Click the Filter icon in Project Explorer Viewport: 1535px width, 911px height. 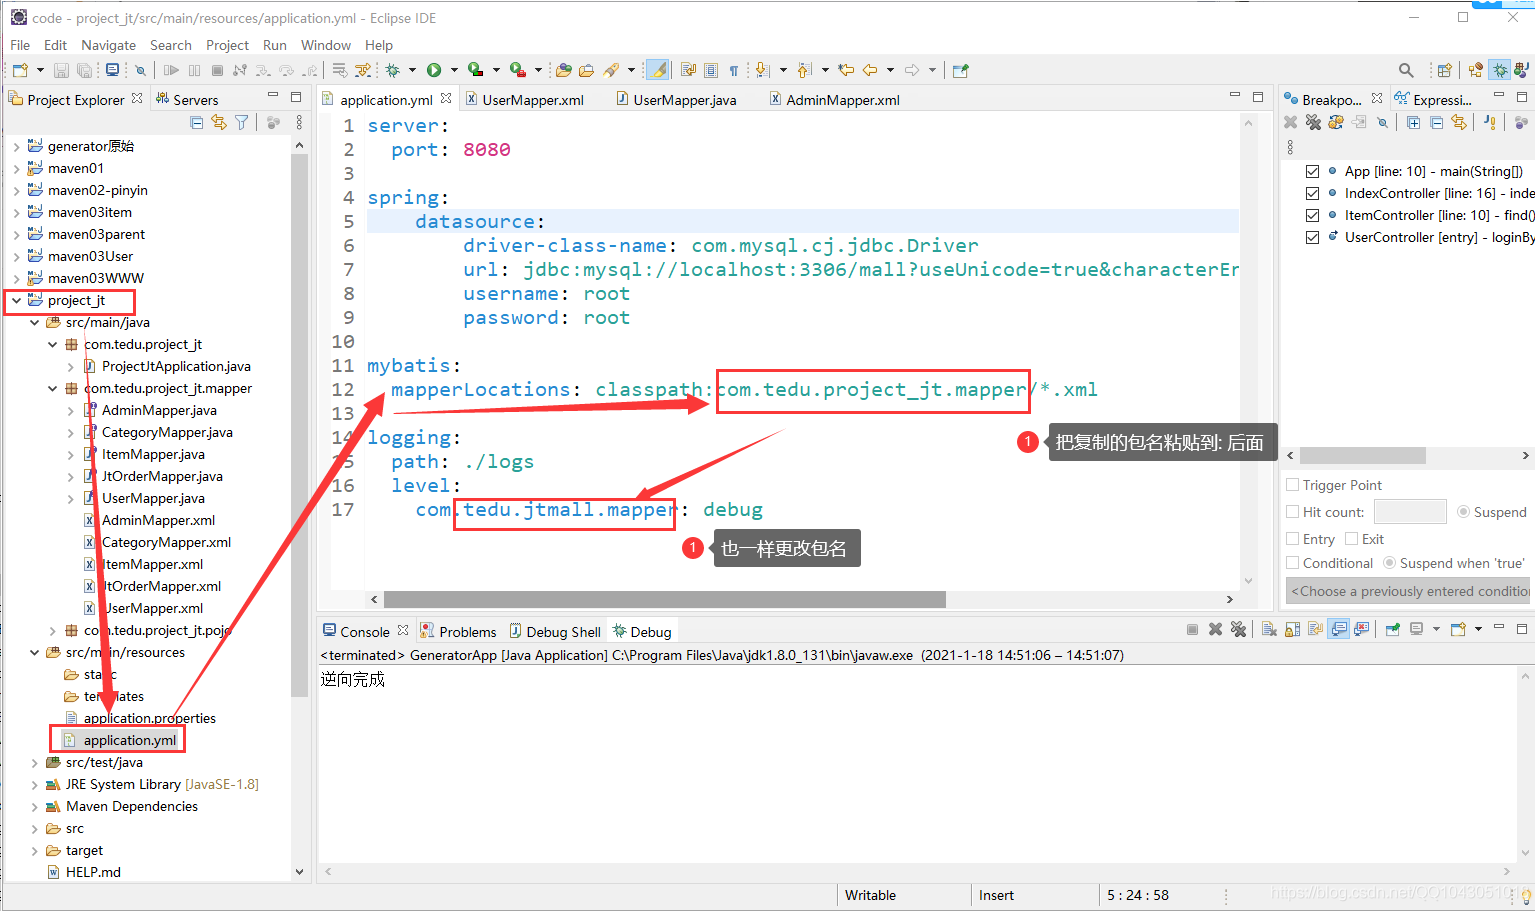tap(241, 122)
